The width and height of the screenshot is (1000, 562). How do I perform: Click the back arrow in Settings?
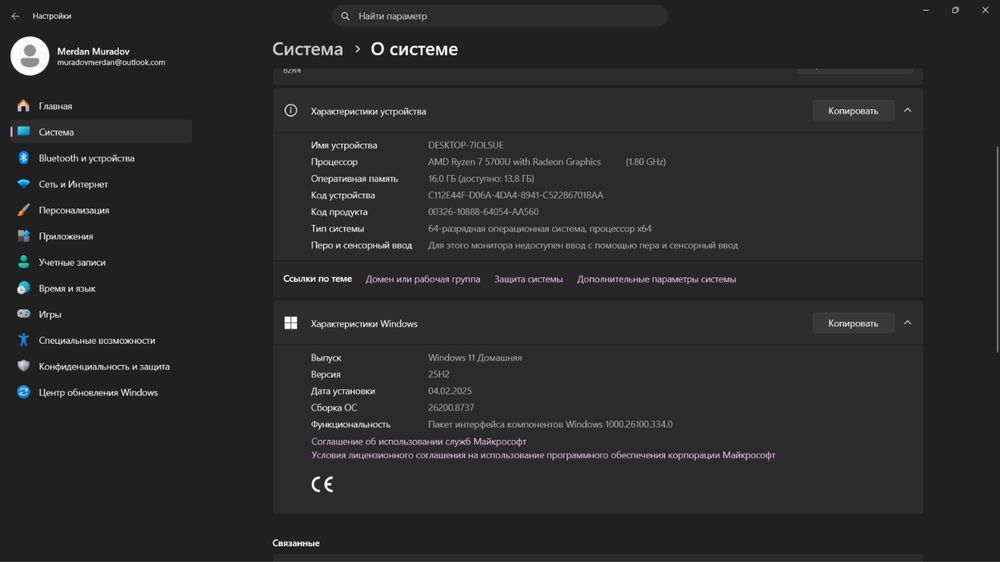pos(15,16)
